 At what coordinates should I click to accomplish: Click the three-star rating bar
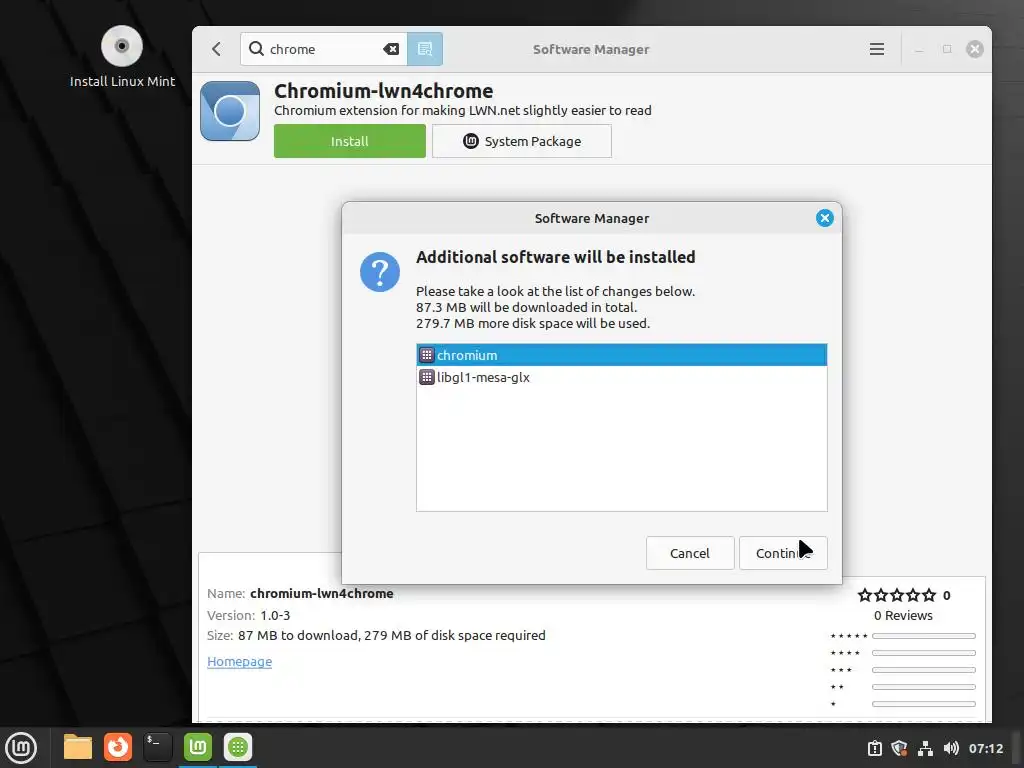pyautogui.click(x=923, y=670)
